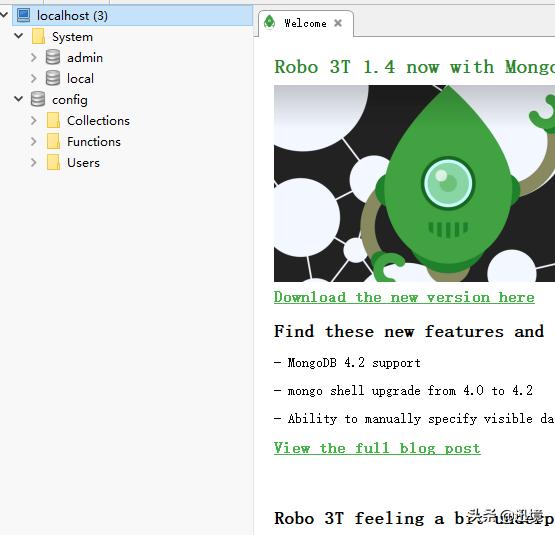Image resolution: width=555 pixels, height=535 pixels.
Task: Click the Robo 3T rocket banner image
Action: 414,183
